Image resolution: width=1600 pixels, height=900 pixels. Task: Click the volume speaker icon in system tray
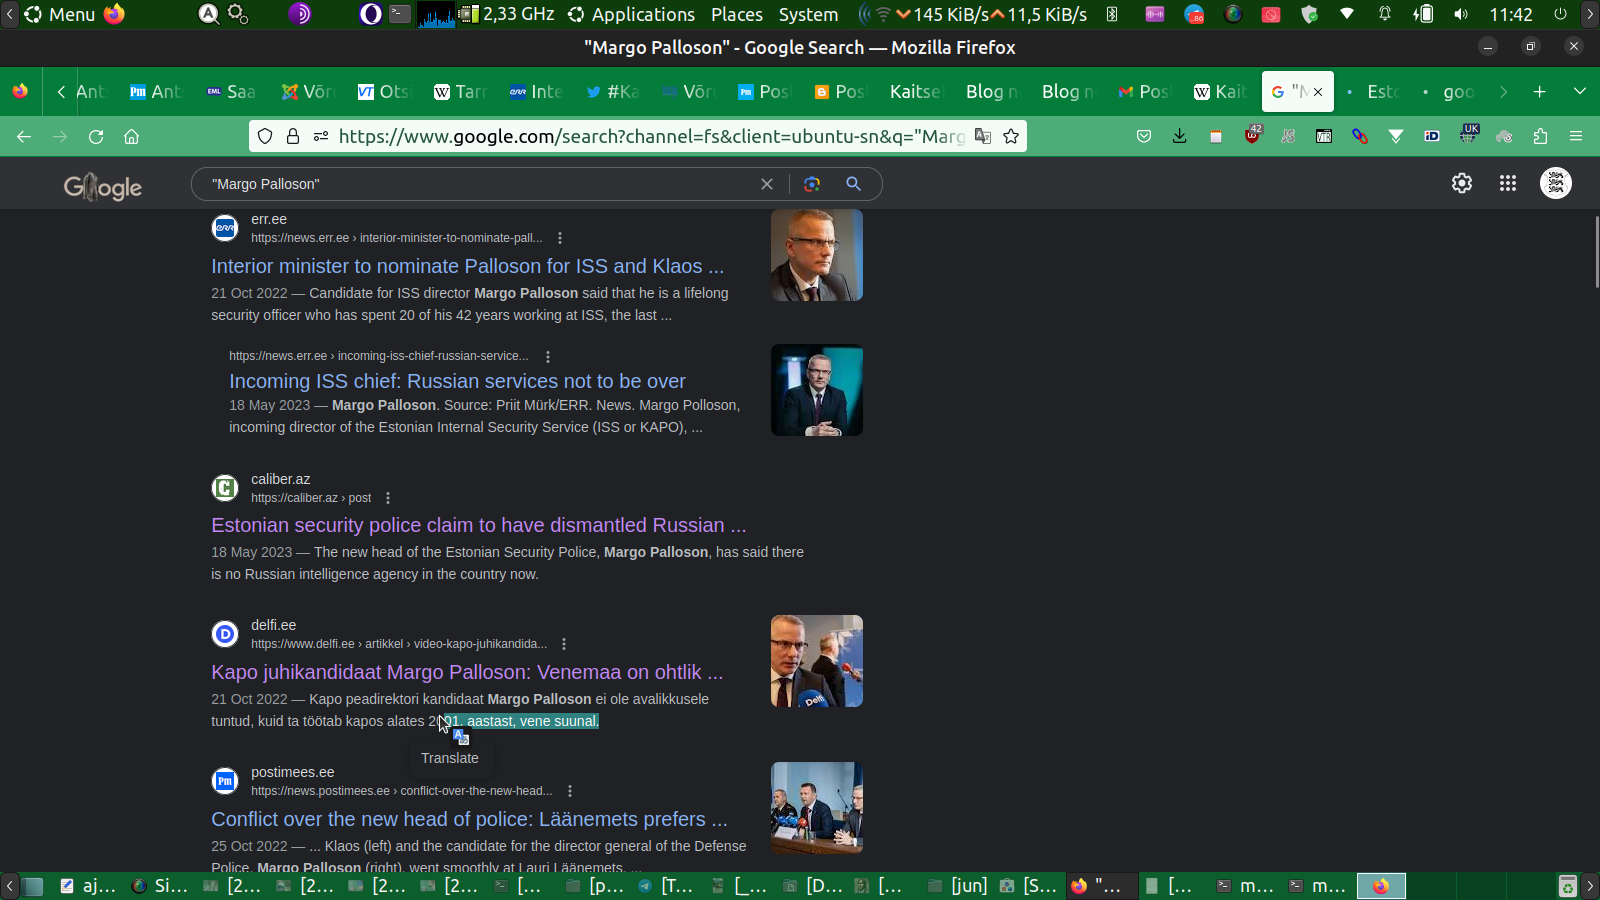coord(1461,14)
